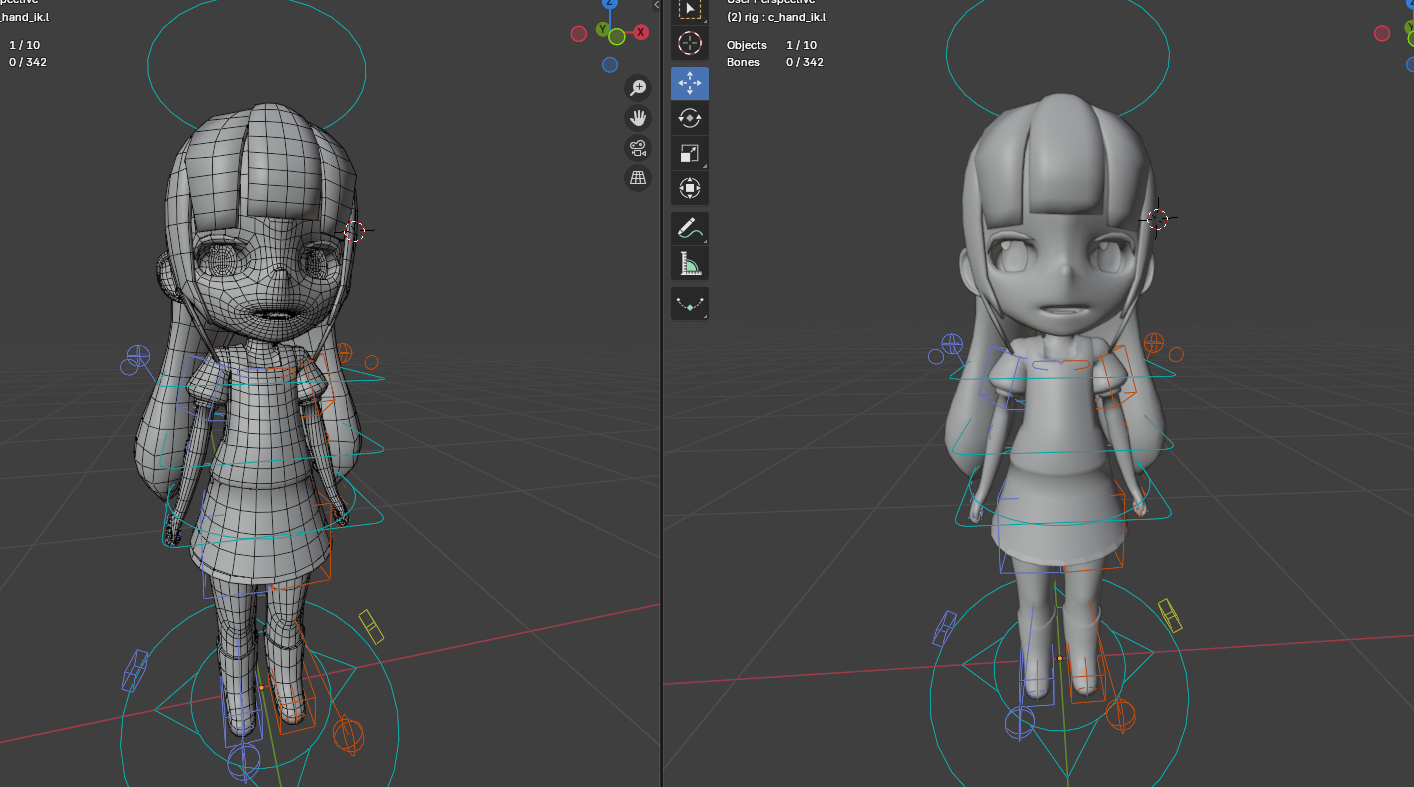Viewport: 1414px width, 787px height.
Task: Click the pan hand icon in left viewport
Action: 638,118
